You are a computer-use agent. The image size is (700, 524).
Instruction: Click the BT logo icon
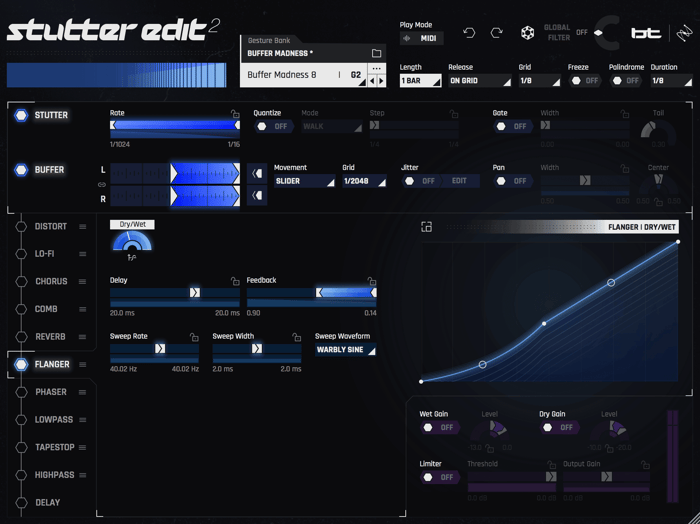click(x=646, y=33)
